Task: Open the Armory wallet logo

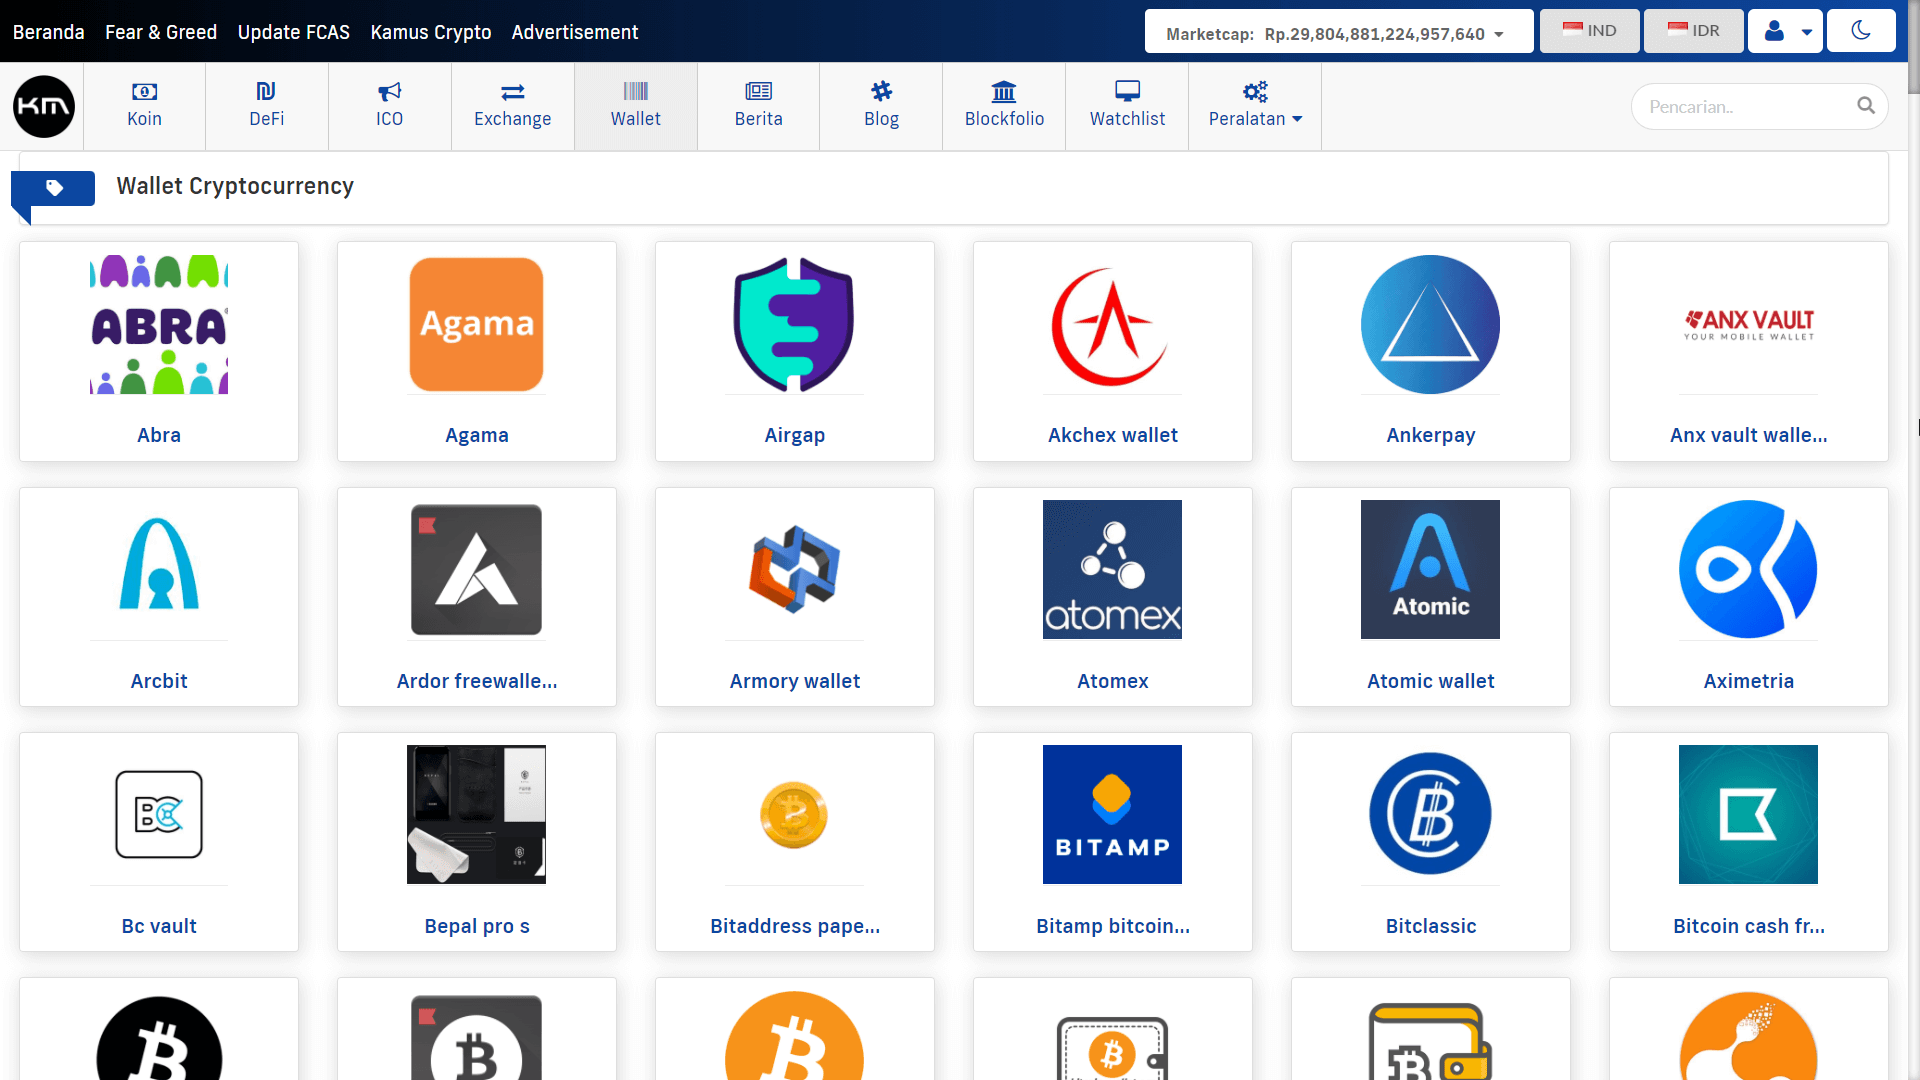Action: (x=794, y=569)
